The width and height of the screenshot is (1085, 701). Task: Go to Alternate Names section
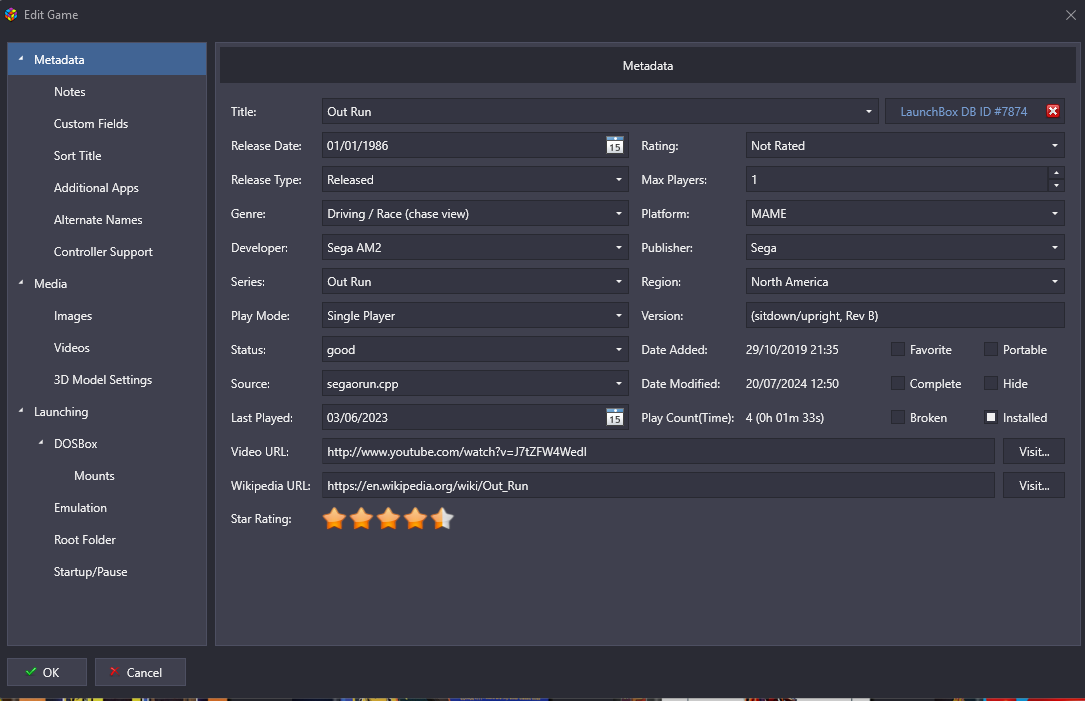pos(98,219)
